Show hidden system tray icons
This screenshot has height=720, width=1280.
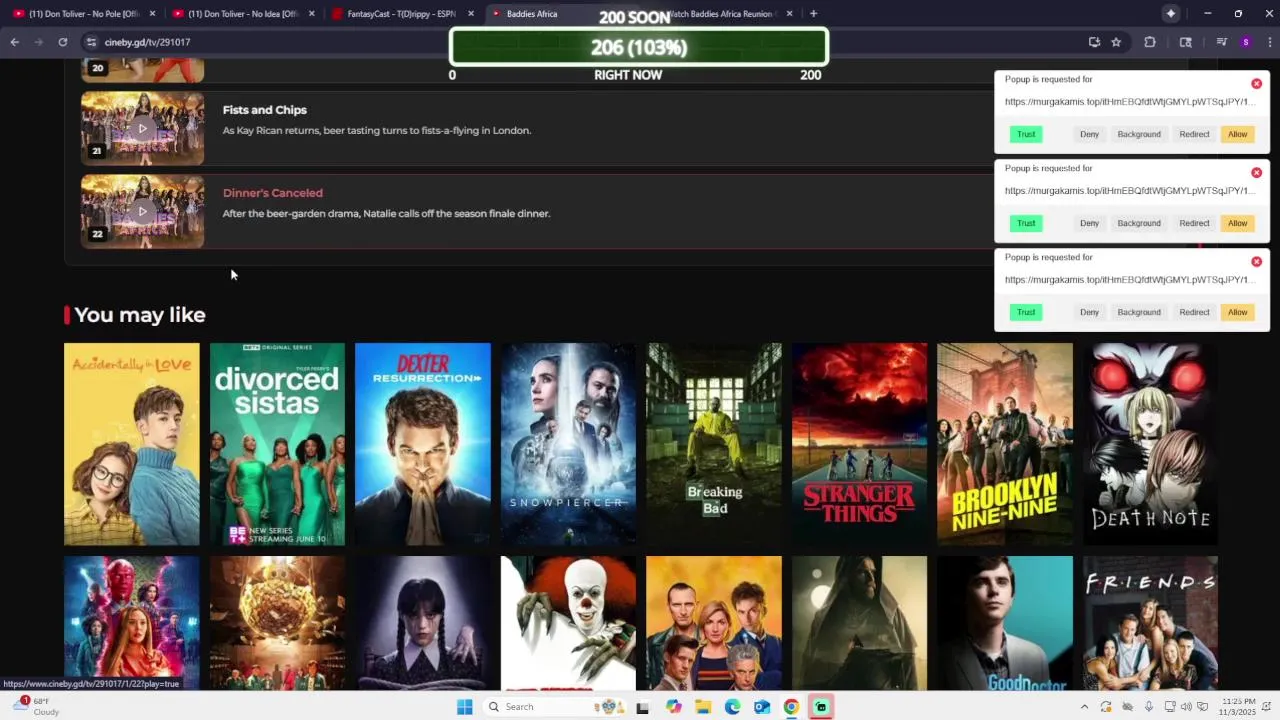pyautogui.click(x=1084, y=707)
